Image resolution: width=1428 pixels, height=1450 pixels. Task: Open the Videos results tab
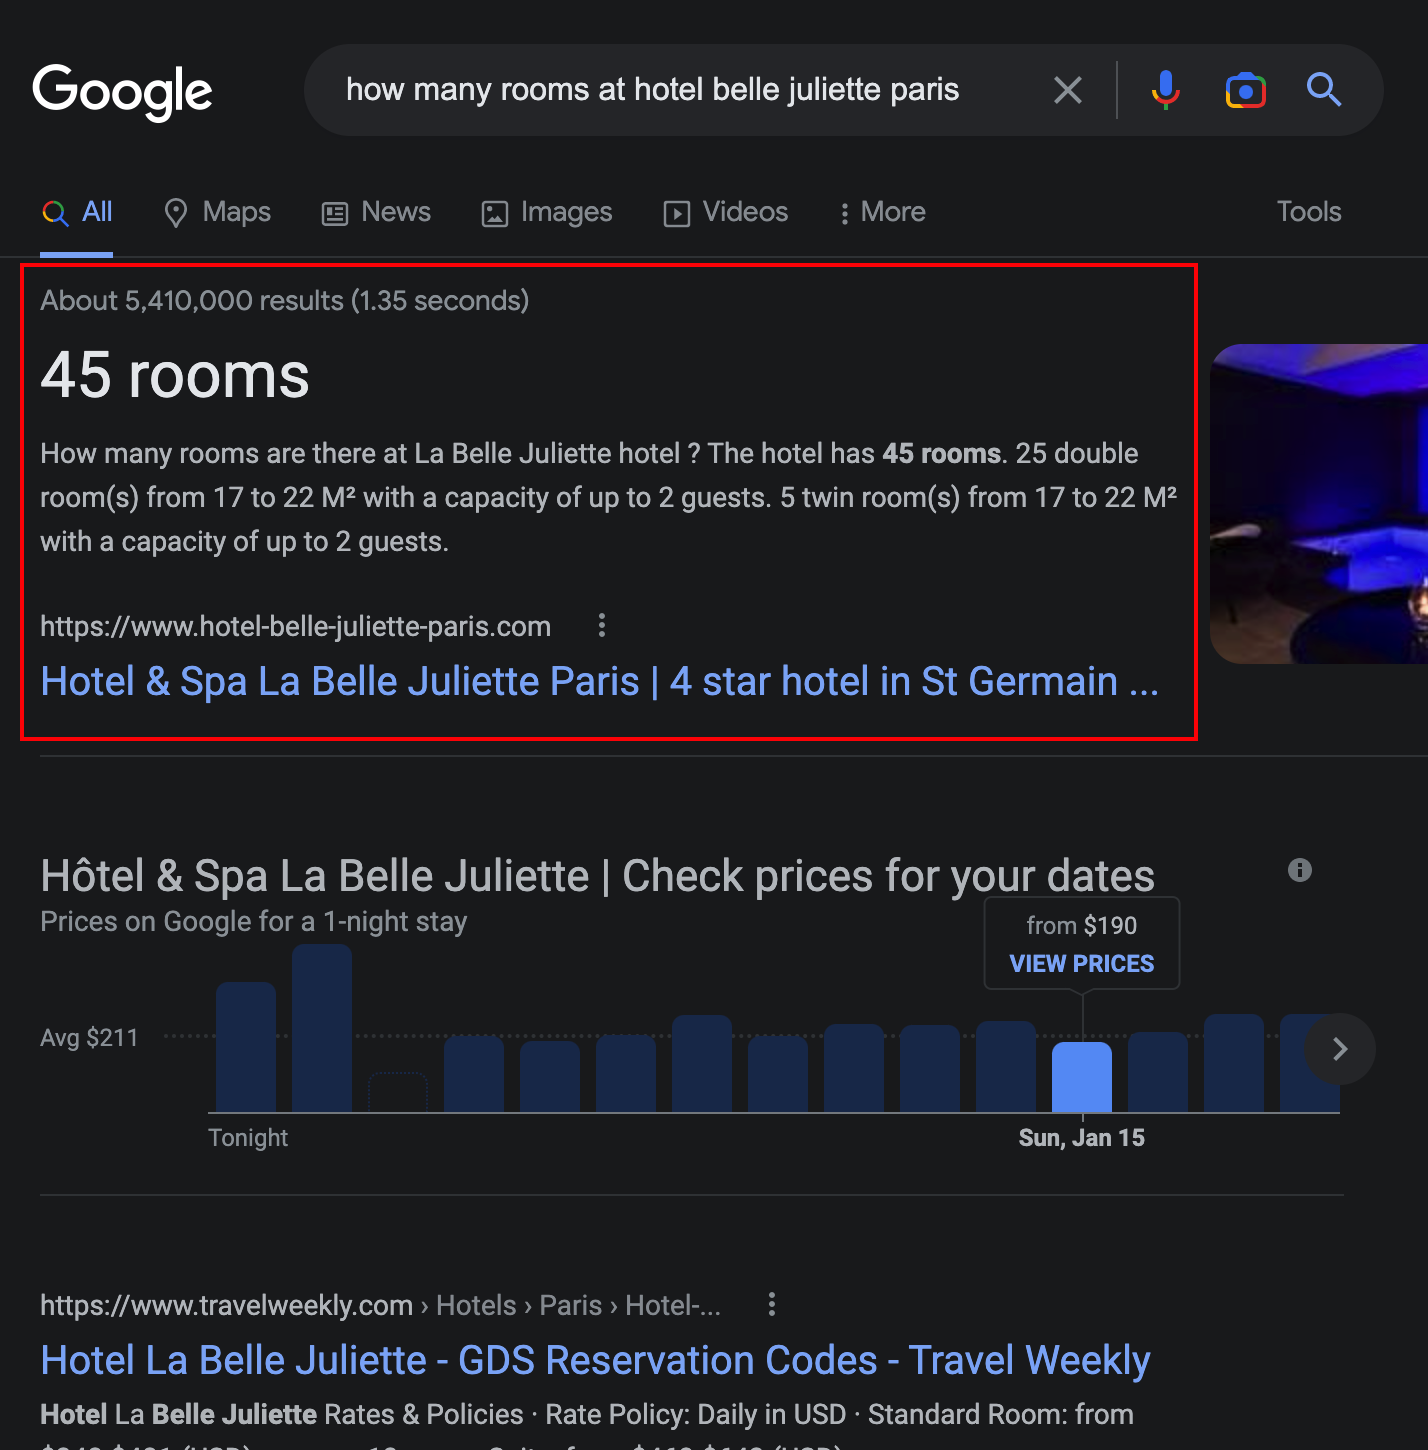(x=726, y=212)
